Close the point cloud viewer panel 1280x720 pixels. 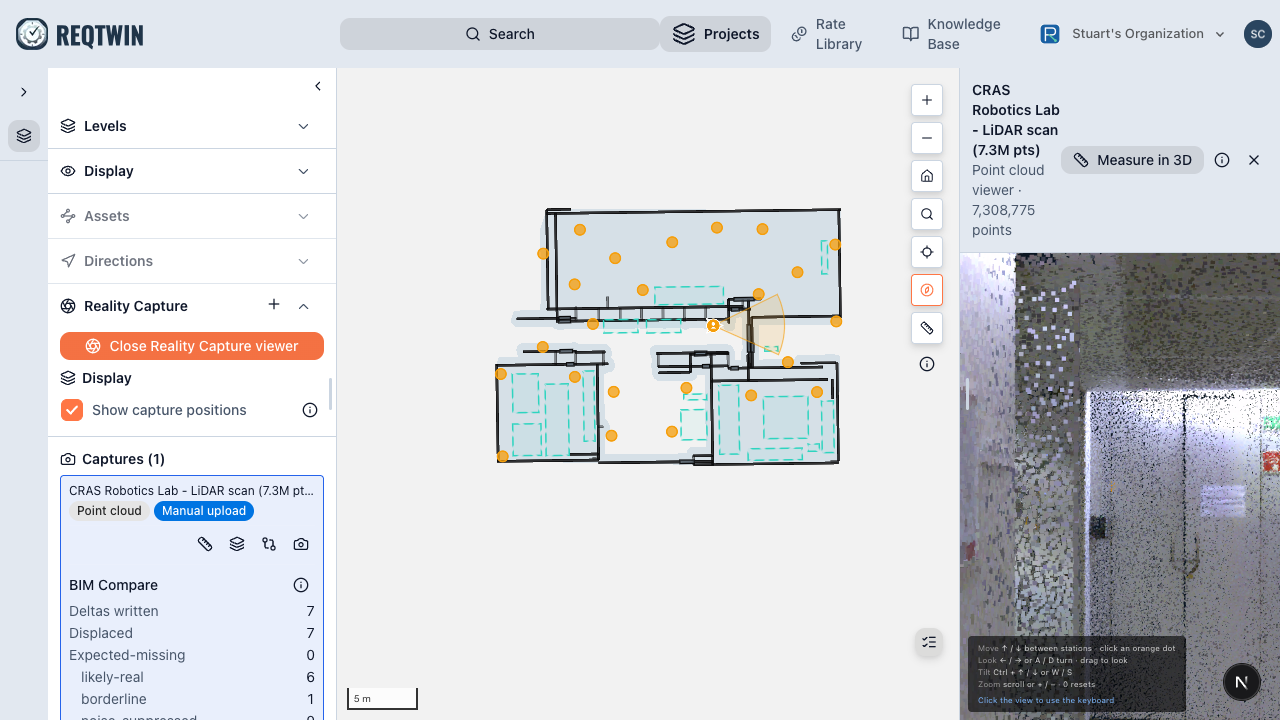(x=1254, y=160)
